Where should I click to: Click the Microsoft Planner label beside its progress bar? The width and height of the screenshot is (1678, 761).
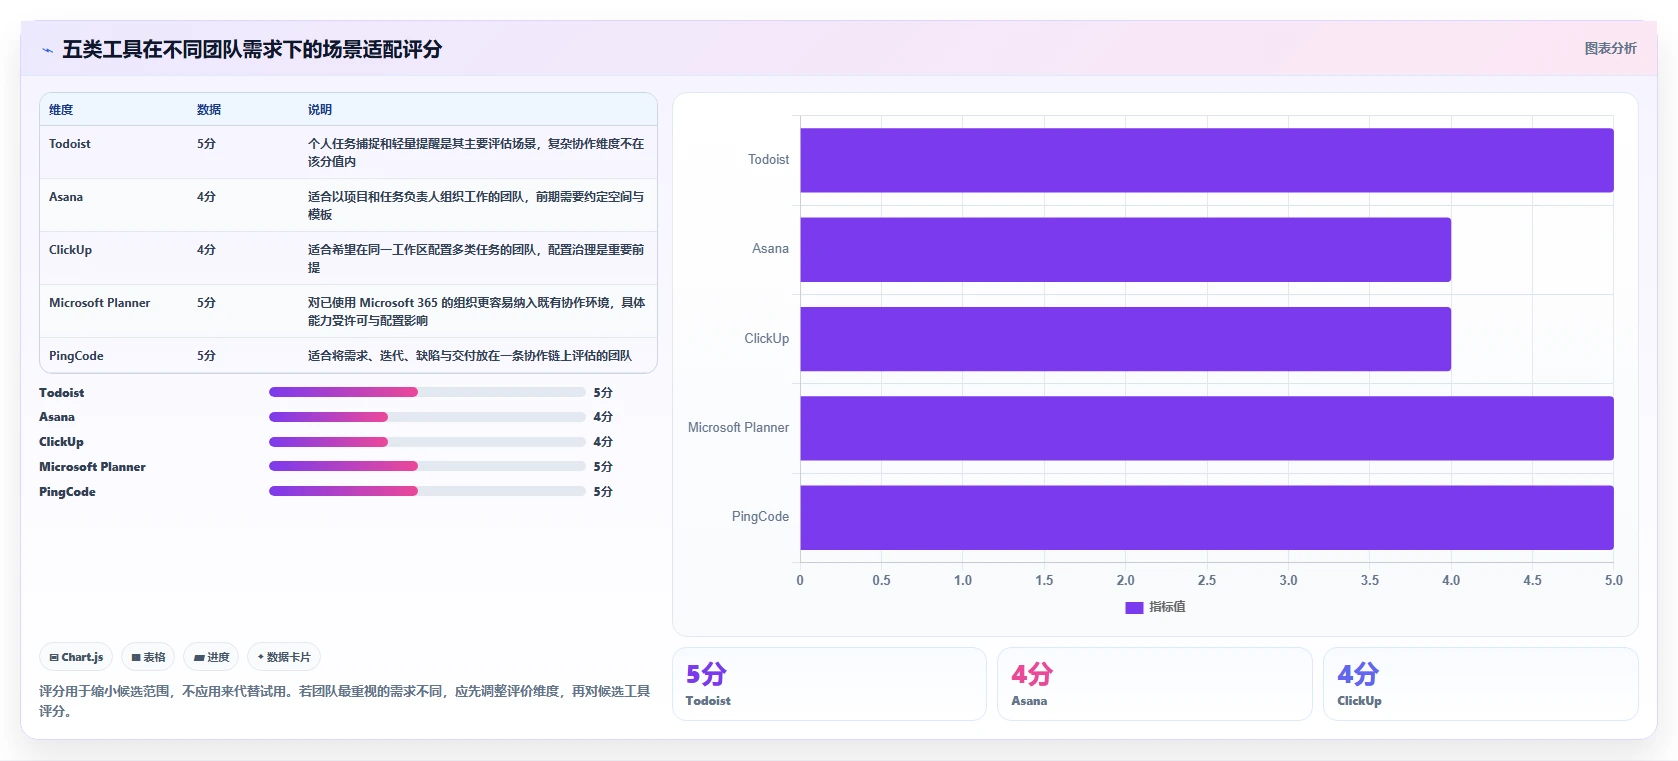92,467
